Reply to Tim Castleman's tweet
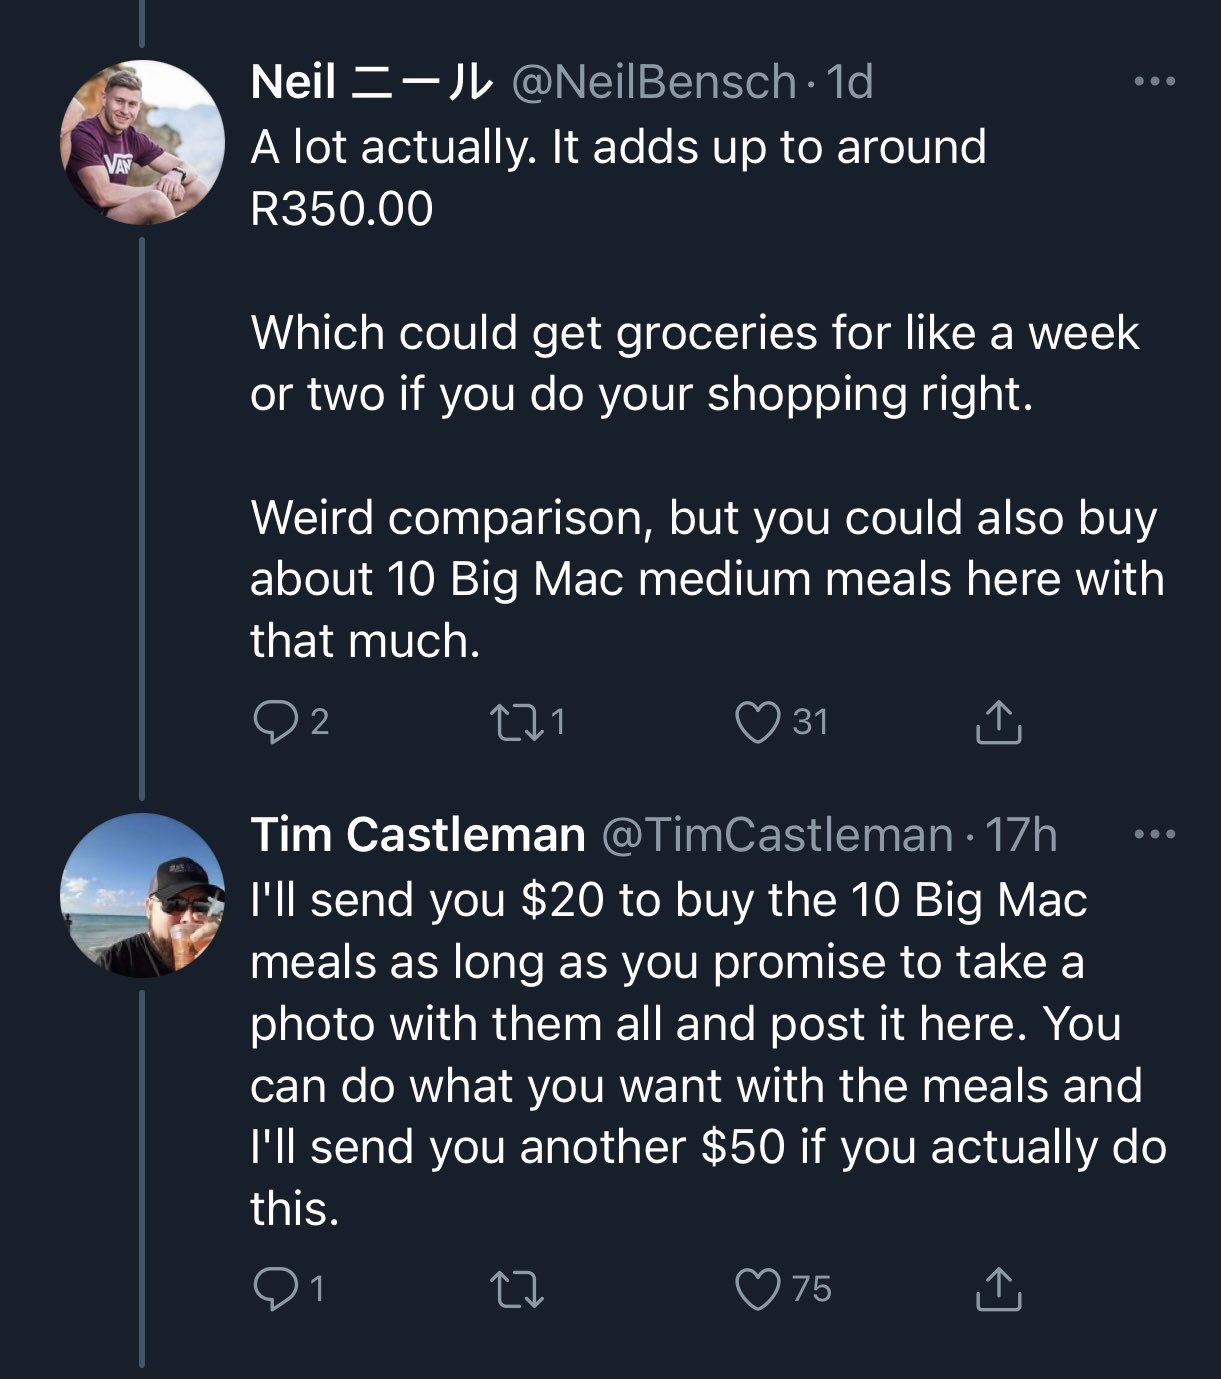Image resolution: width=1221 pixels, height=1379 pixels. pyautogui.click(x=270, y=1289)
